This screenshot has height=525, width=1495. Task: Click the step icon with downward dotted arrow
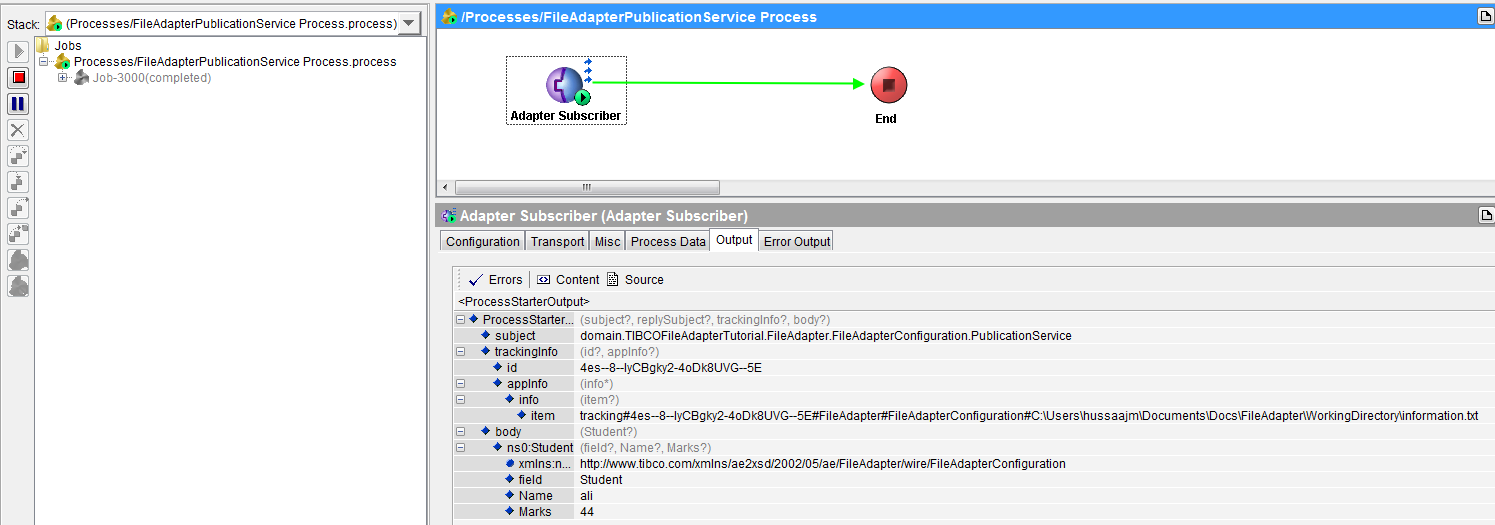coord(18,182)
